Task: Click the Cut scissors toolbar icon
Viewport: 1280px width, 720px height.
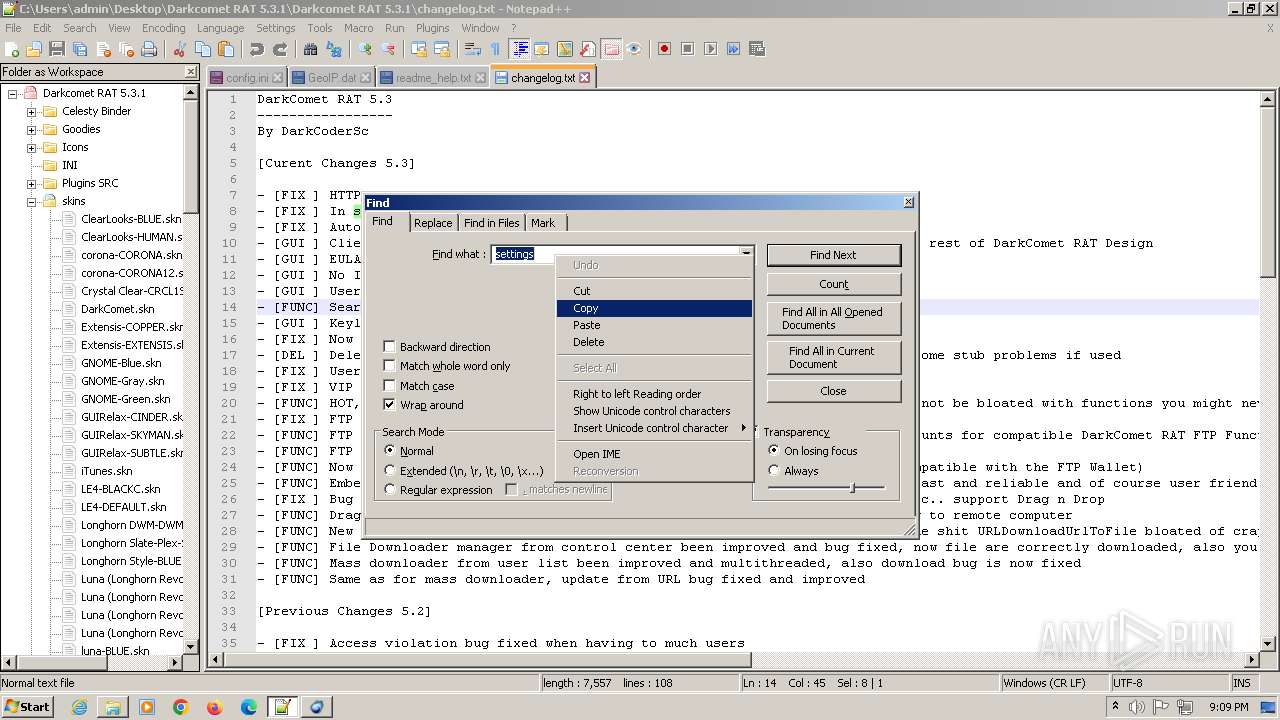Action: 180,49
